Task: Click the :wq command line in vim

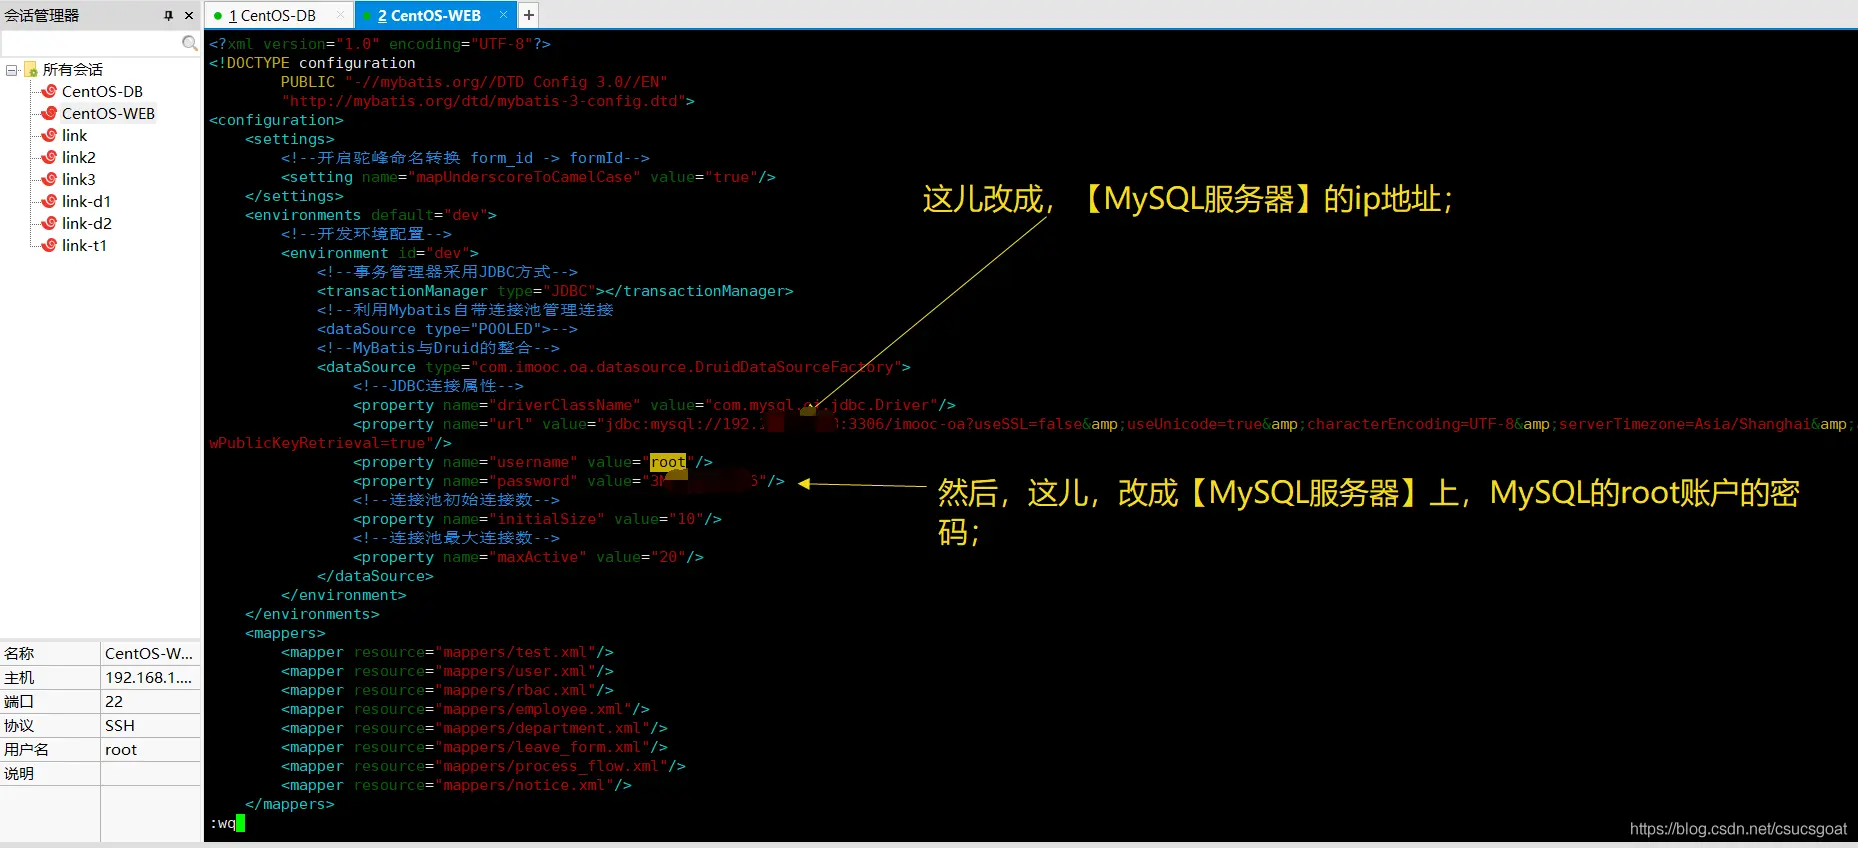Action: tap(227, 823)
